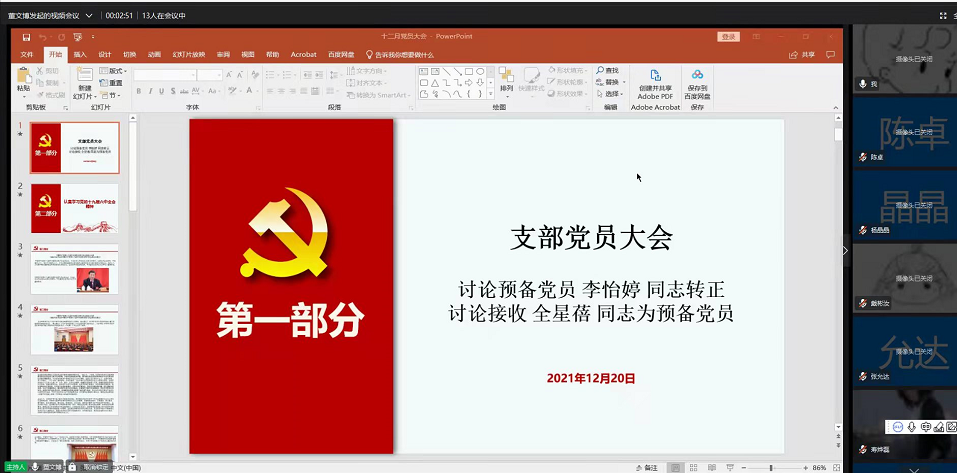Select slide 4 thumbnail
The height and width of the screenshot is (473, 957).
[75, 329]
